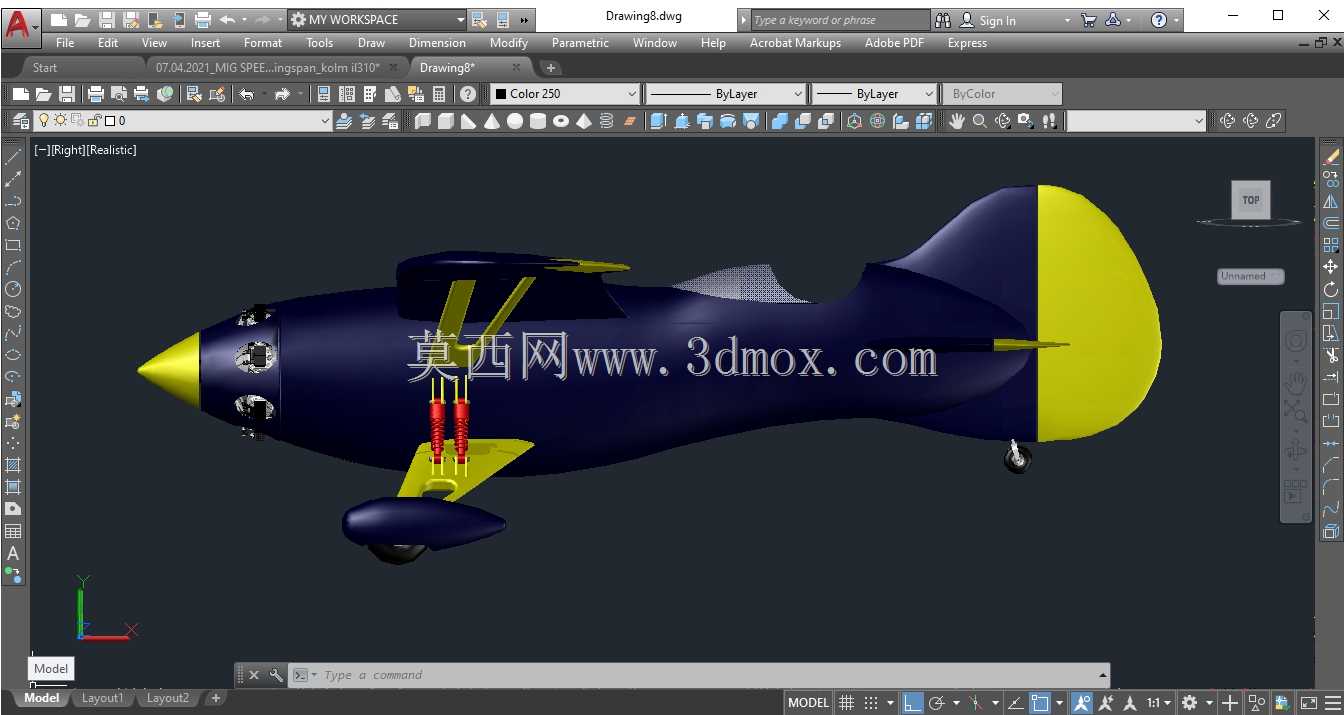1344x715 pixels.
Task: Click the [-] viewport control label
Action: point(42,150)
